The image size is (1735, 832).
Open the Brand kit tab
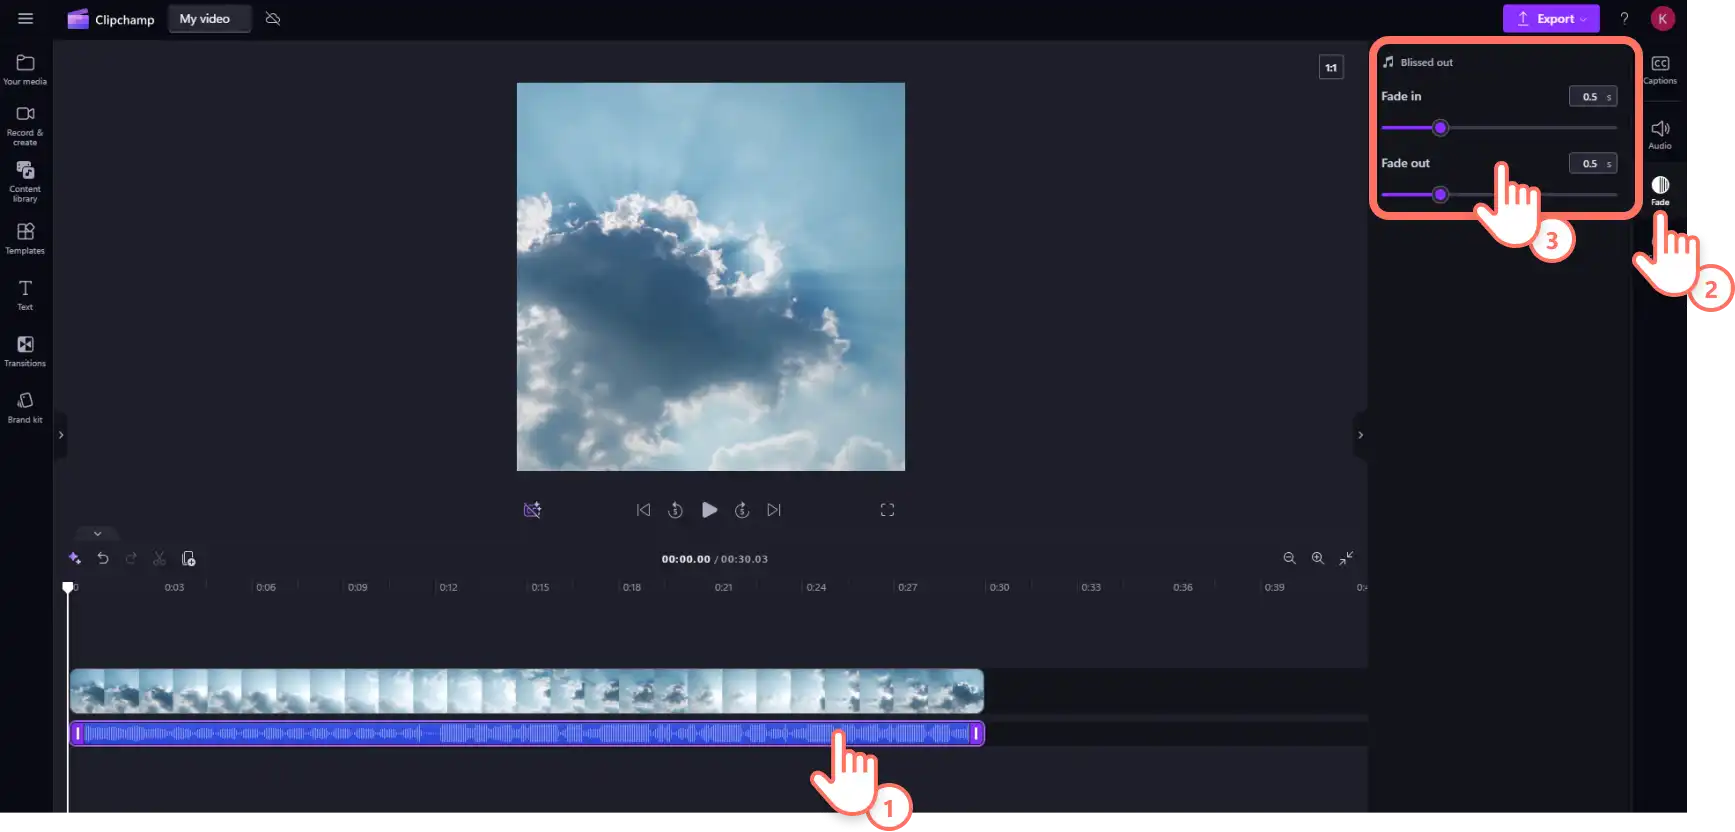point(25,407)
